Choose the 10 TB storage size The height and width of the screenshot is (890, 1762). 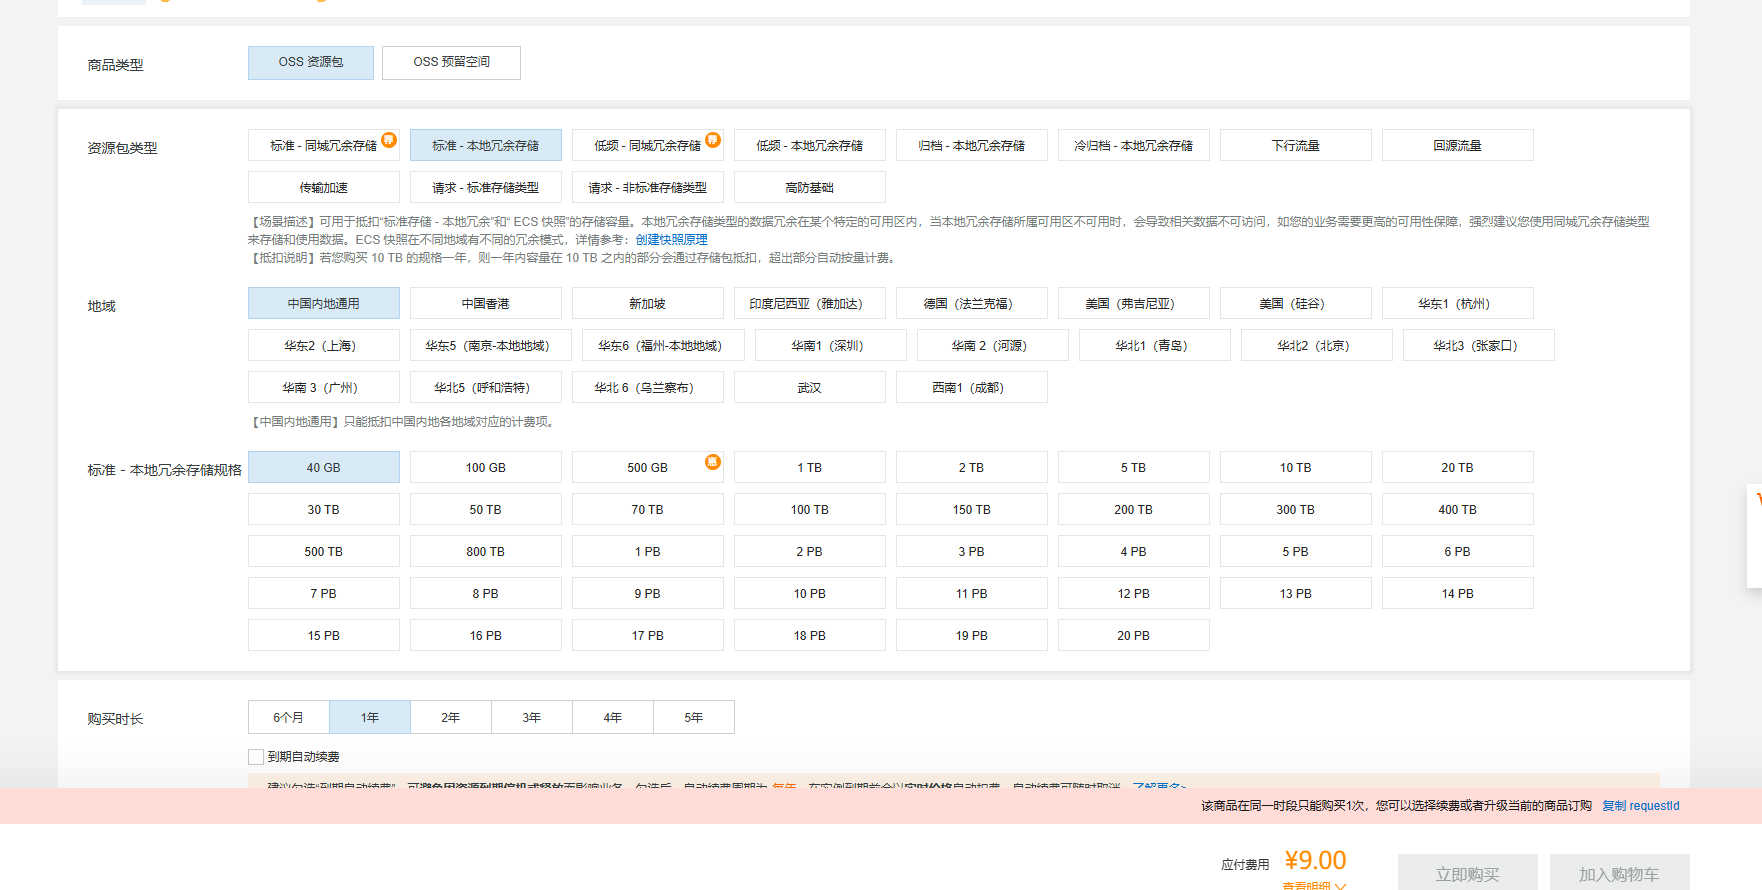[1296, 468]
